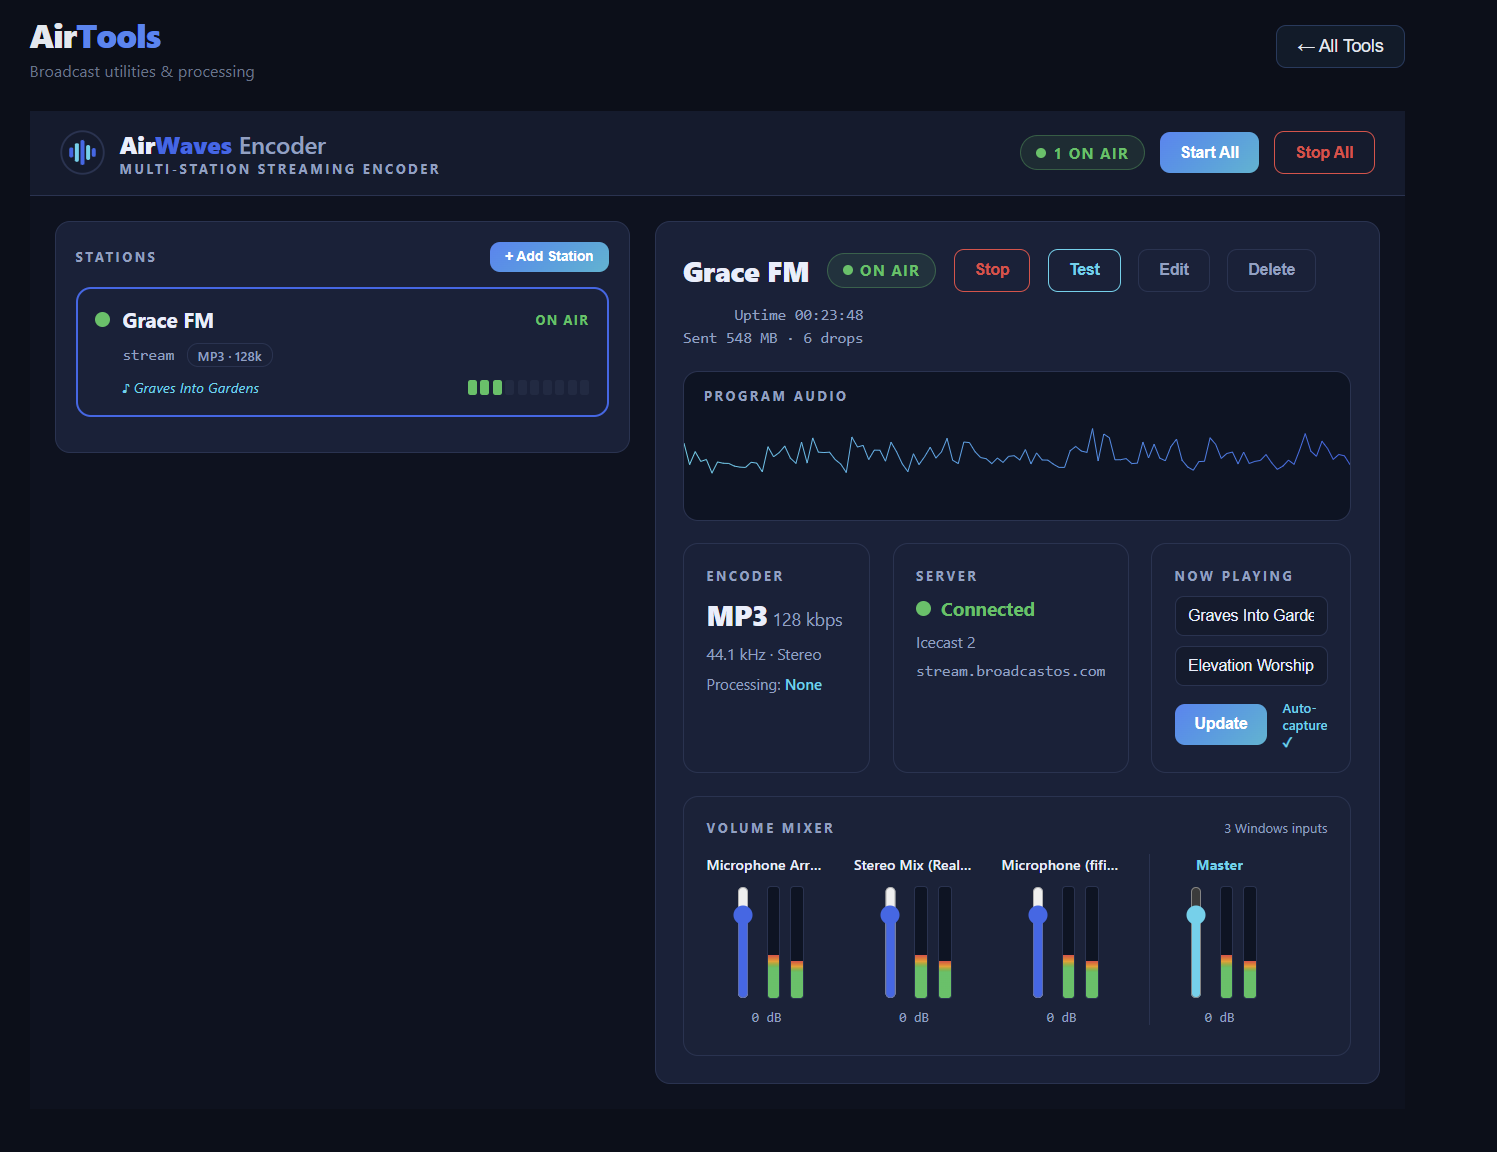Click the 3 Windows inputs label
The height and width of the screenshot is (1152, 1497).
pyautogui.click(x=1276, y=828)
